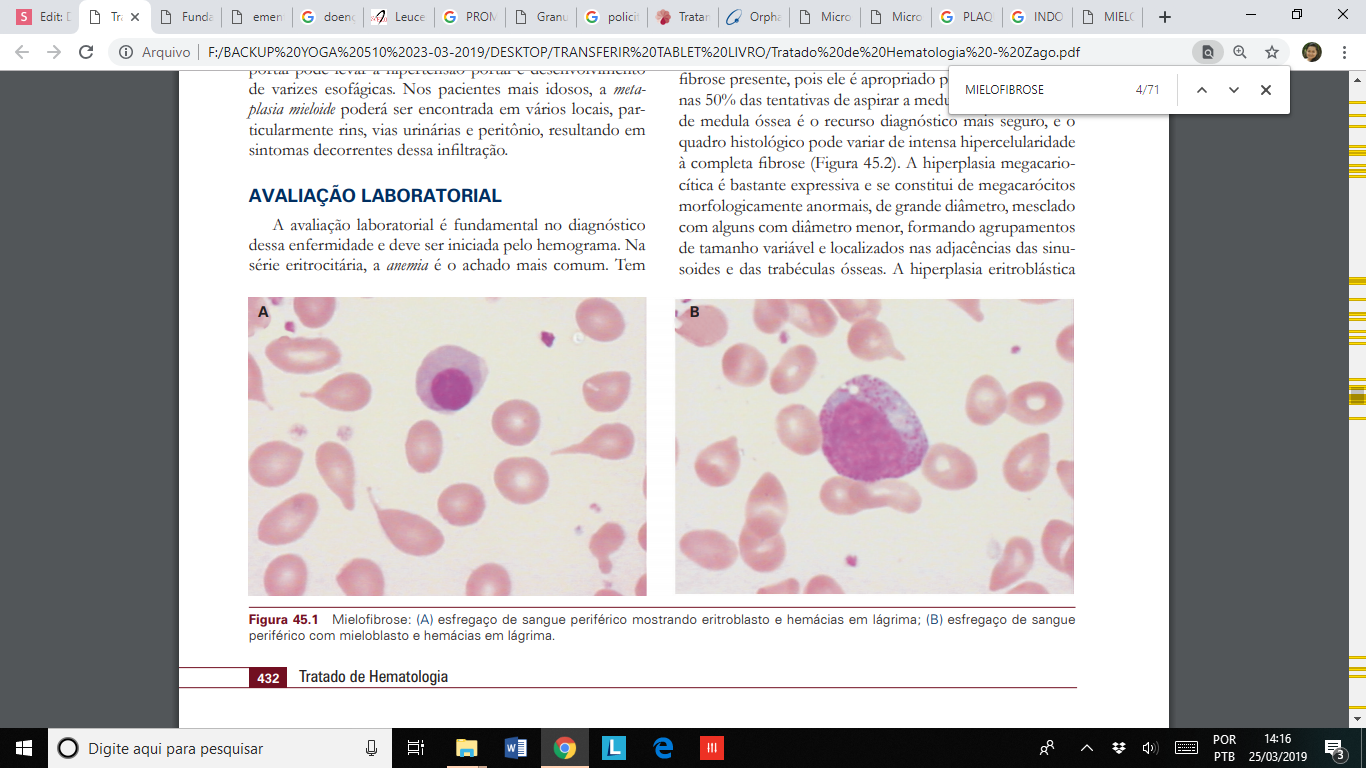Reload the PDF page
This screenshot has width=1366, height=768.
[x=86, y=52]
